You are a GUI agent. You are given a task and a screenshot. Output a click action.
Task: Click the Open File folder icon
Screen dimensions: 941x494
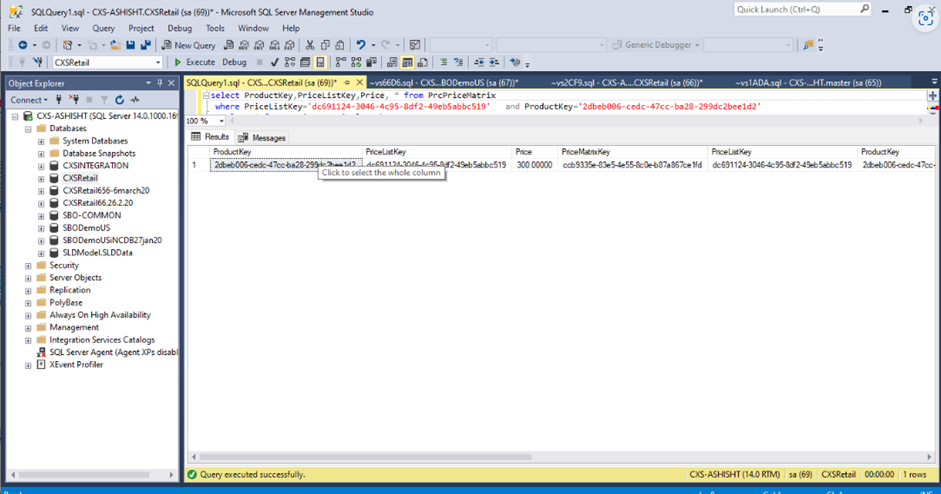(x=115, y=45)
